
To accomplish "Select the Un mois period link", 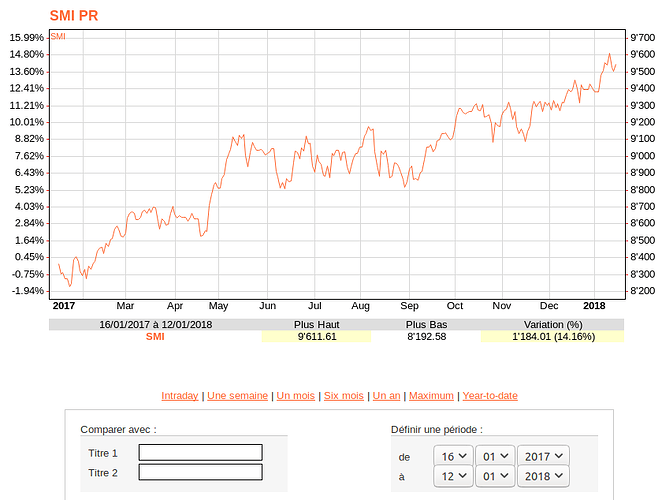I will click(x=296, y=396).
